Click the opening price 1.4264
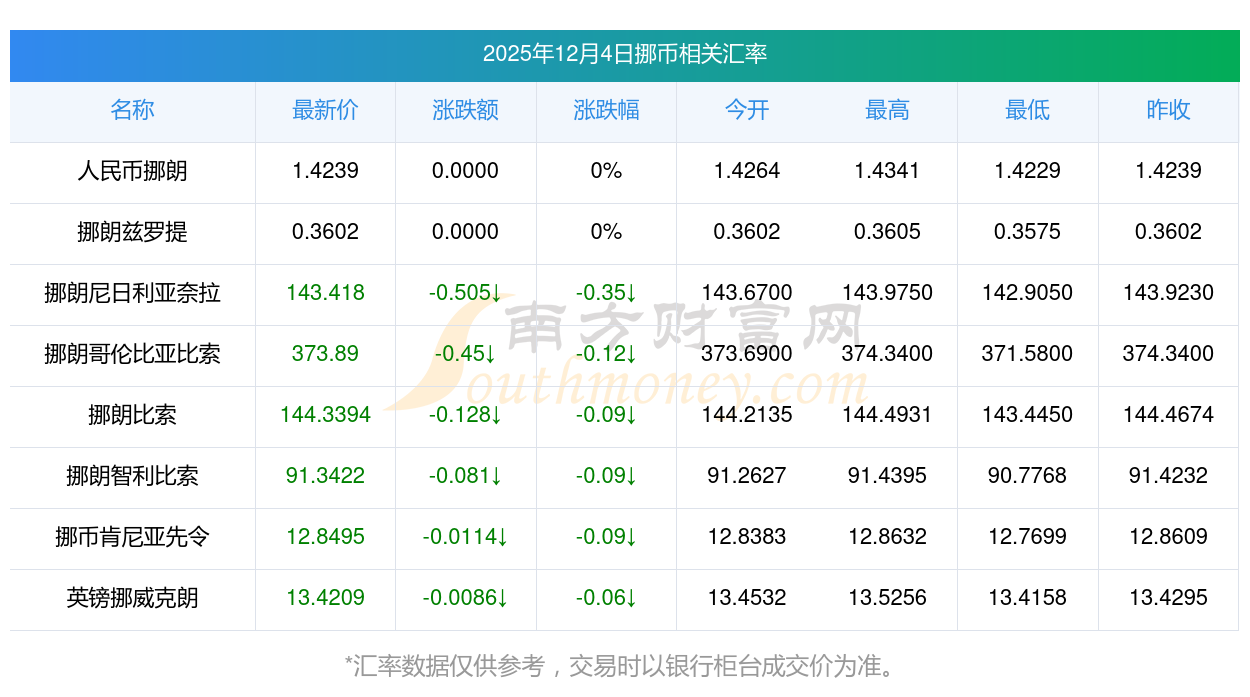Viewport: 1250px width, 697px height. point(747,171)
